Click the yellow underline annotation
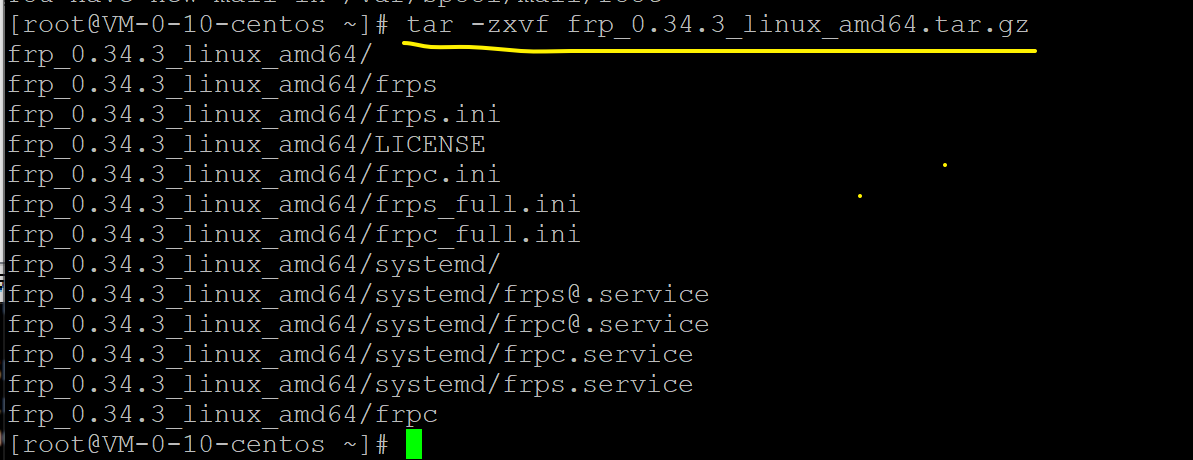Viewport: 1193px width, 460px height. click(x=719, y=49)
